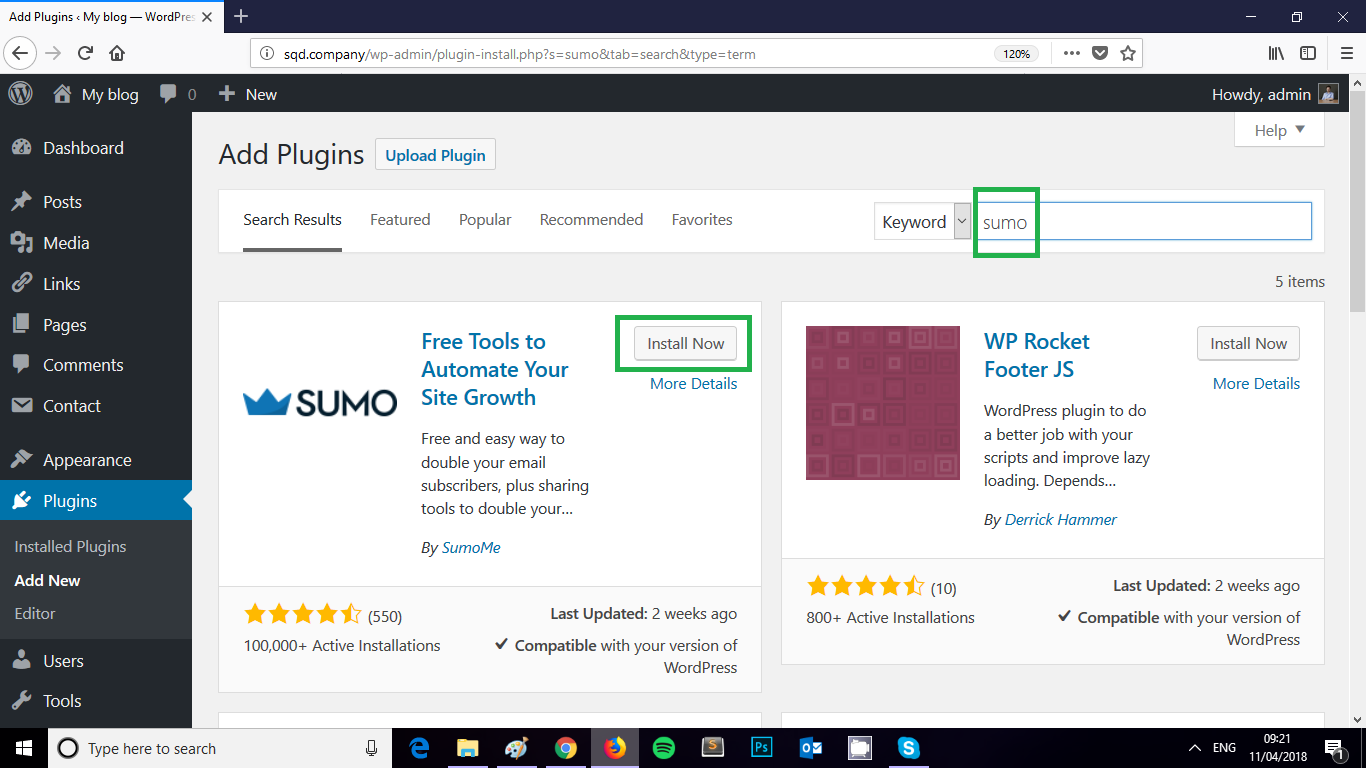Open Photoshop from taskbar
Screen dimensions: 1366x768
[761, 748]
